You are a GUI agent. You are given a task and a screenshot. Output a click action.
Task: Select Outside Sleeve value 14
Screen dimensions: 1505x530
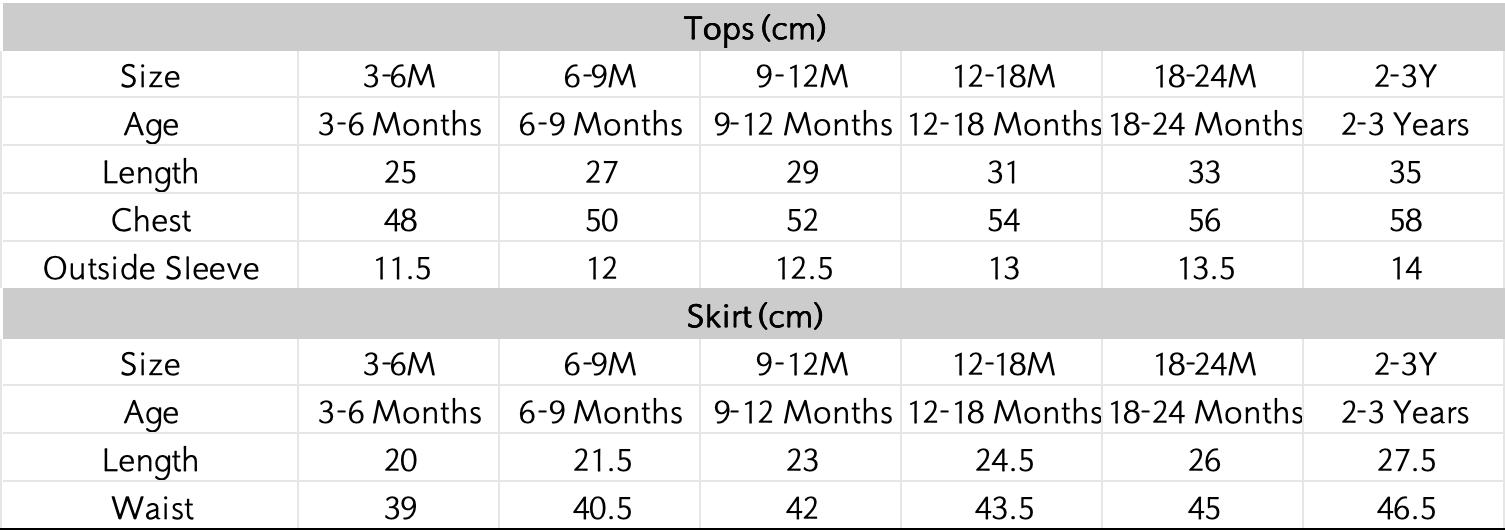pyautogui.click(x=1405, y=268)
